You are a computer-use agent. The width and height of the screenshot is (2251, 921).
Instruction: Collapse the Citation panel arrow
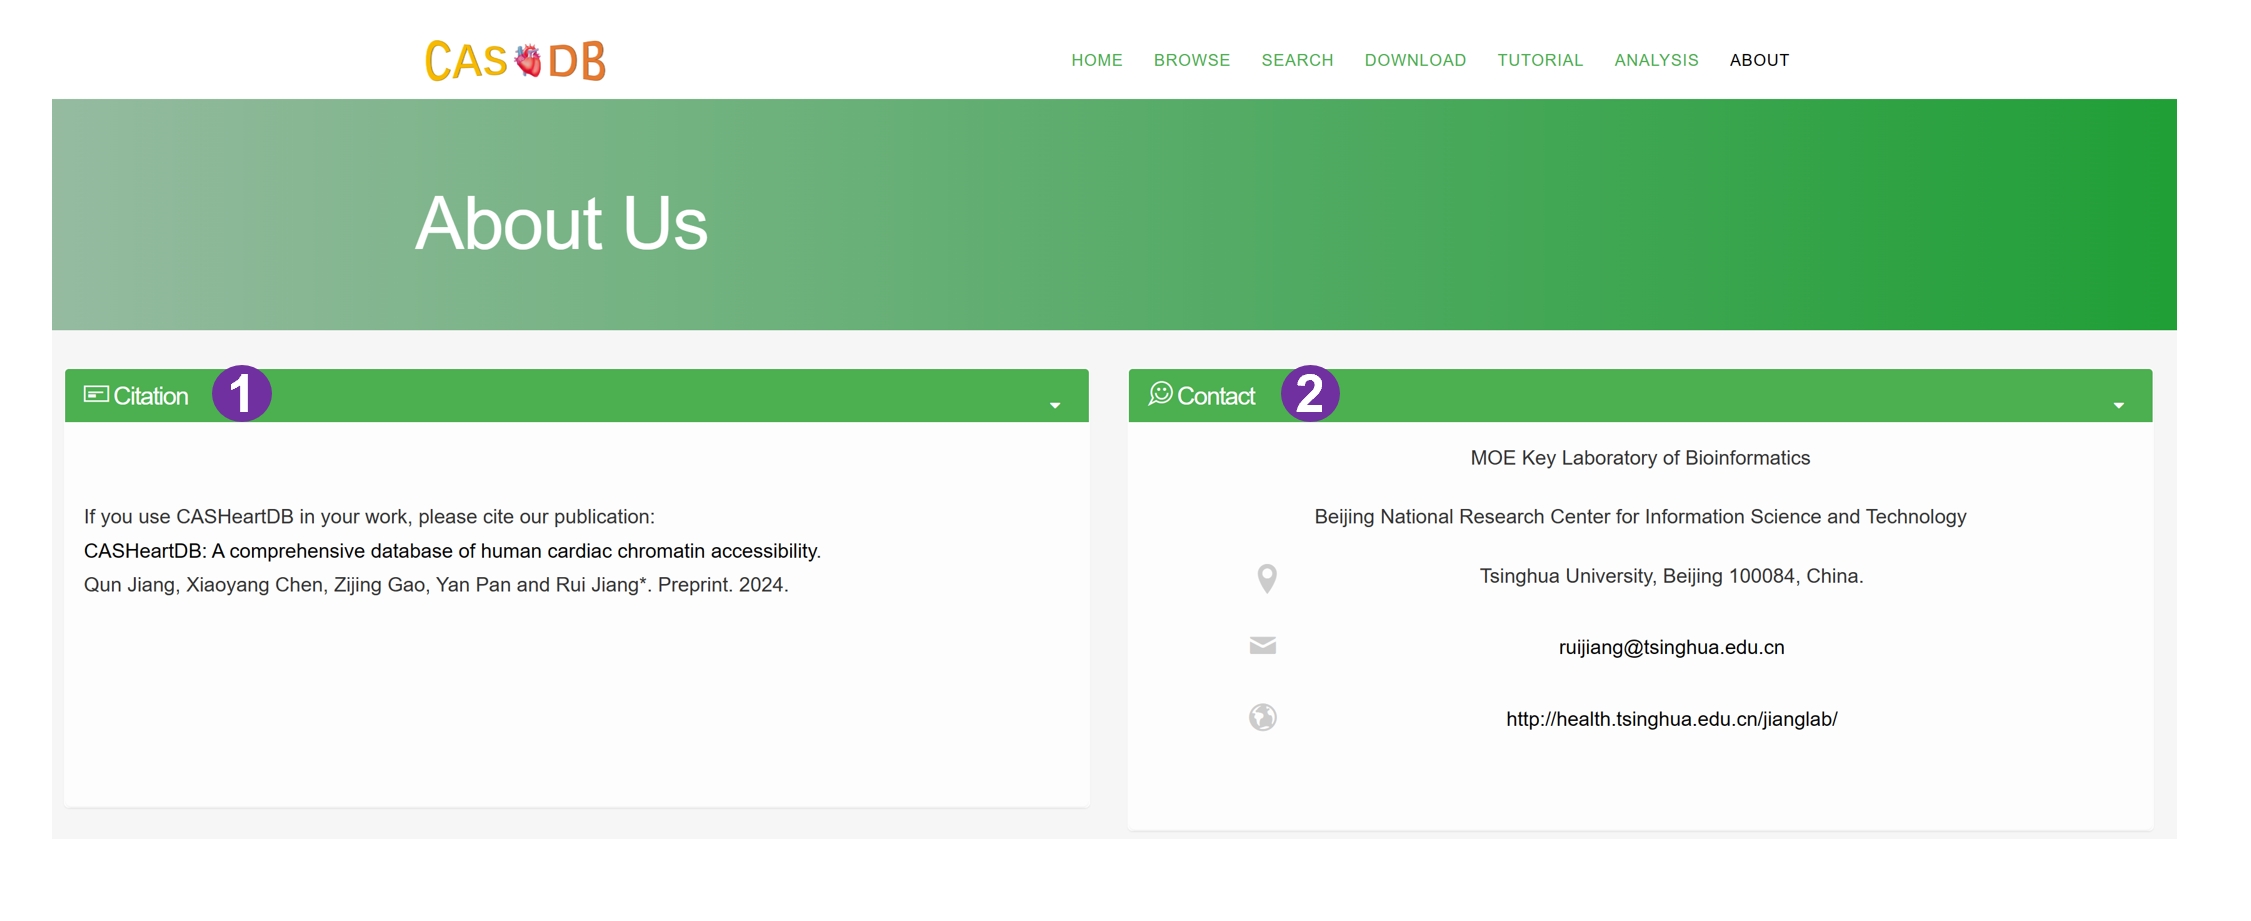click(1054, 405)
